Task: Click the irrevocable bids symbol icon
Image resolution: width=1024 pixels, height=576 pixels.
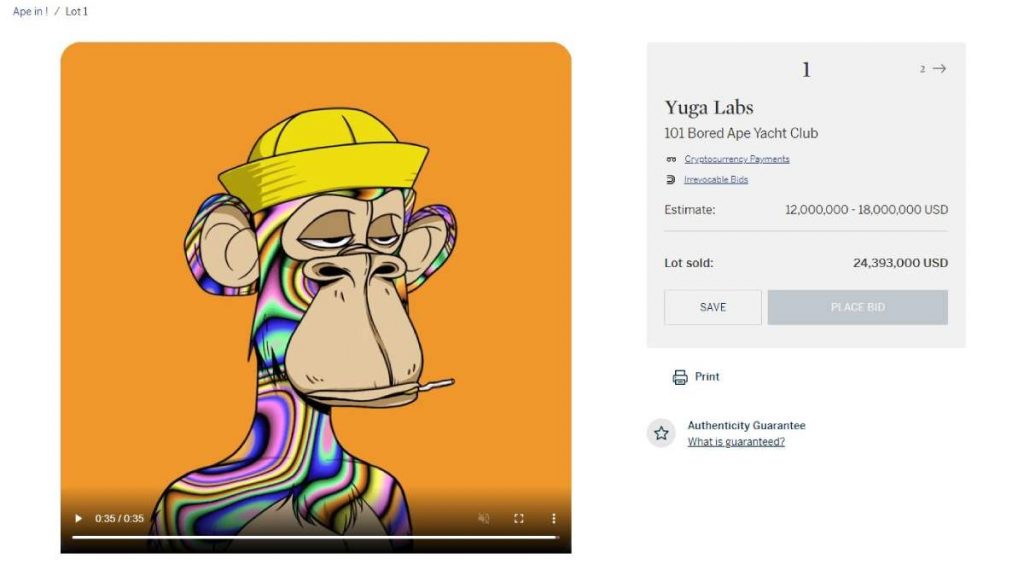Action: [x=671, y=180]
